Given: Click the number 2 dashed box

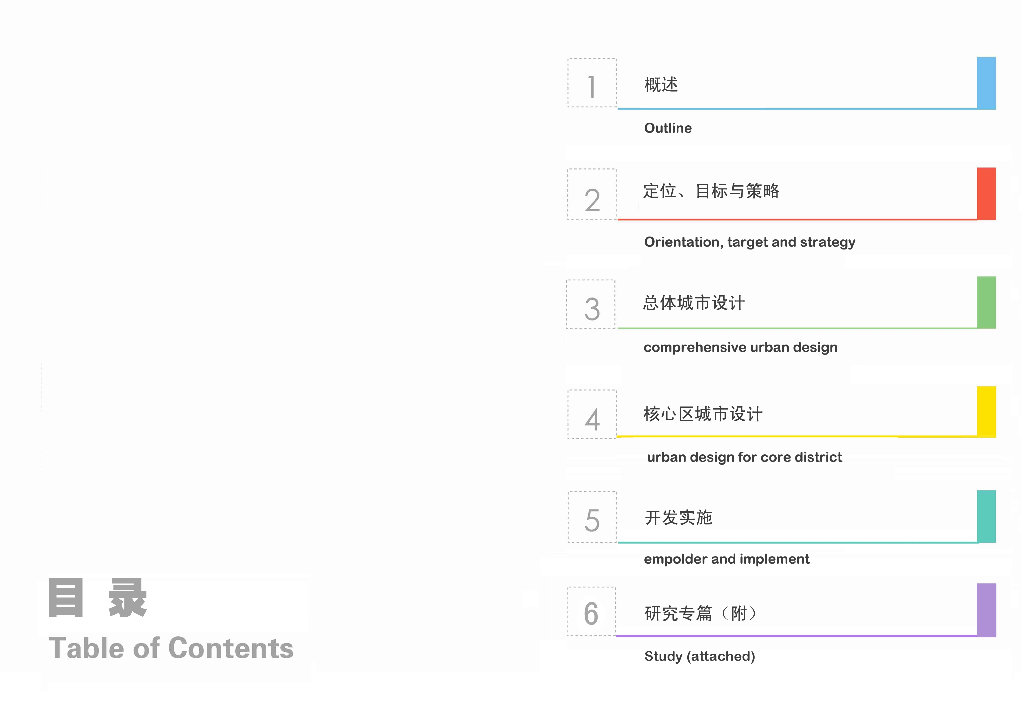Looking at the screenshot, I should (x=592, y=195).
